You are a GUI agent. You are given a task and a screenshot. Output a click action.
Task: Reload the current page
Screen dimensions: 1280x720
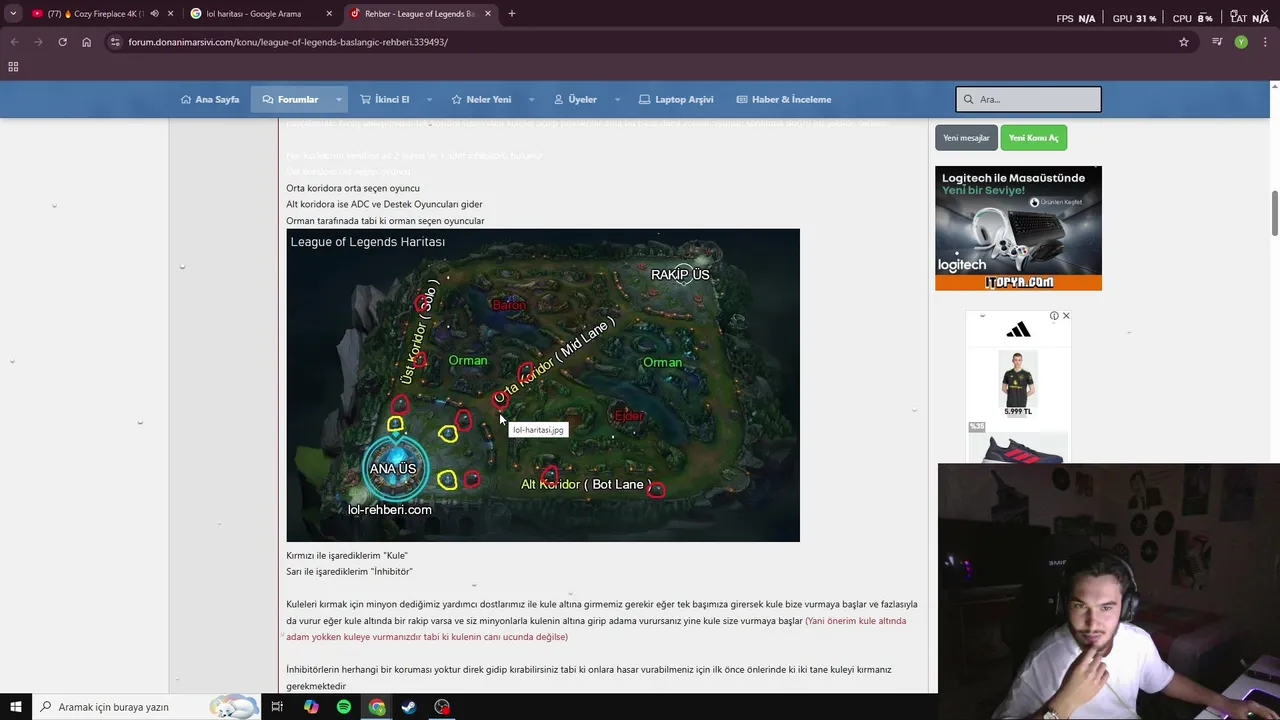62,42
